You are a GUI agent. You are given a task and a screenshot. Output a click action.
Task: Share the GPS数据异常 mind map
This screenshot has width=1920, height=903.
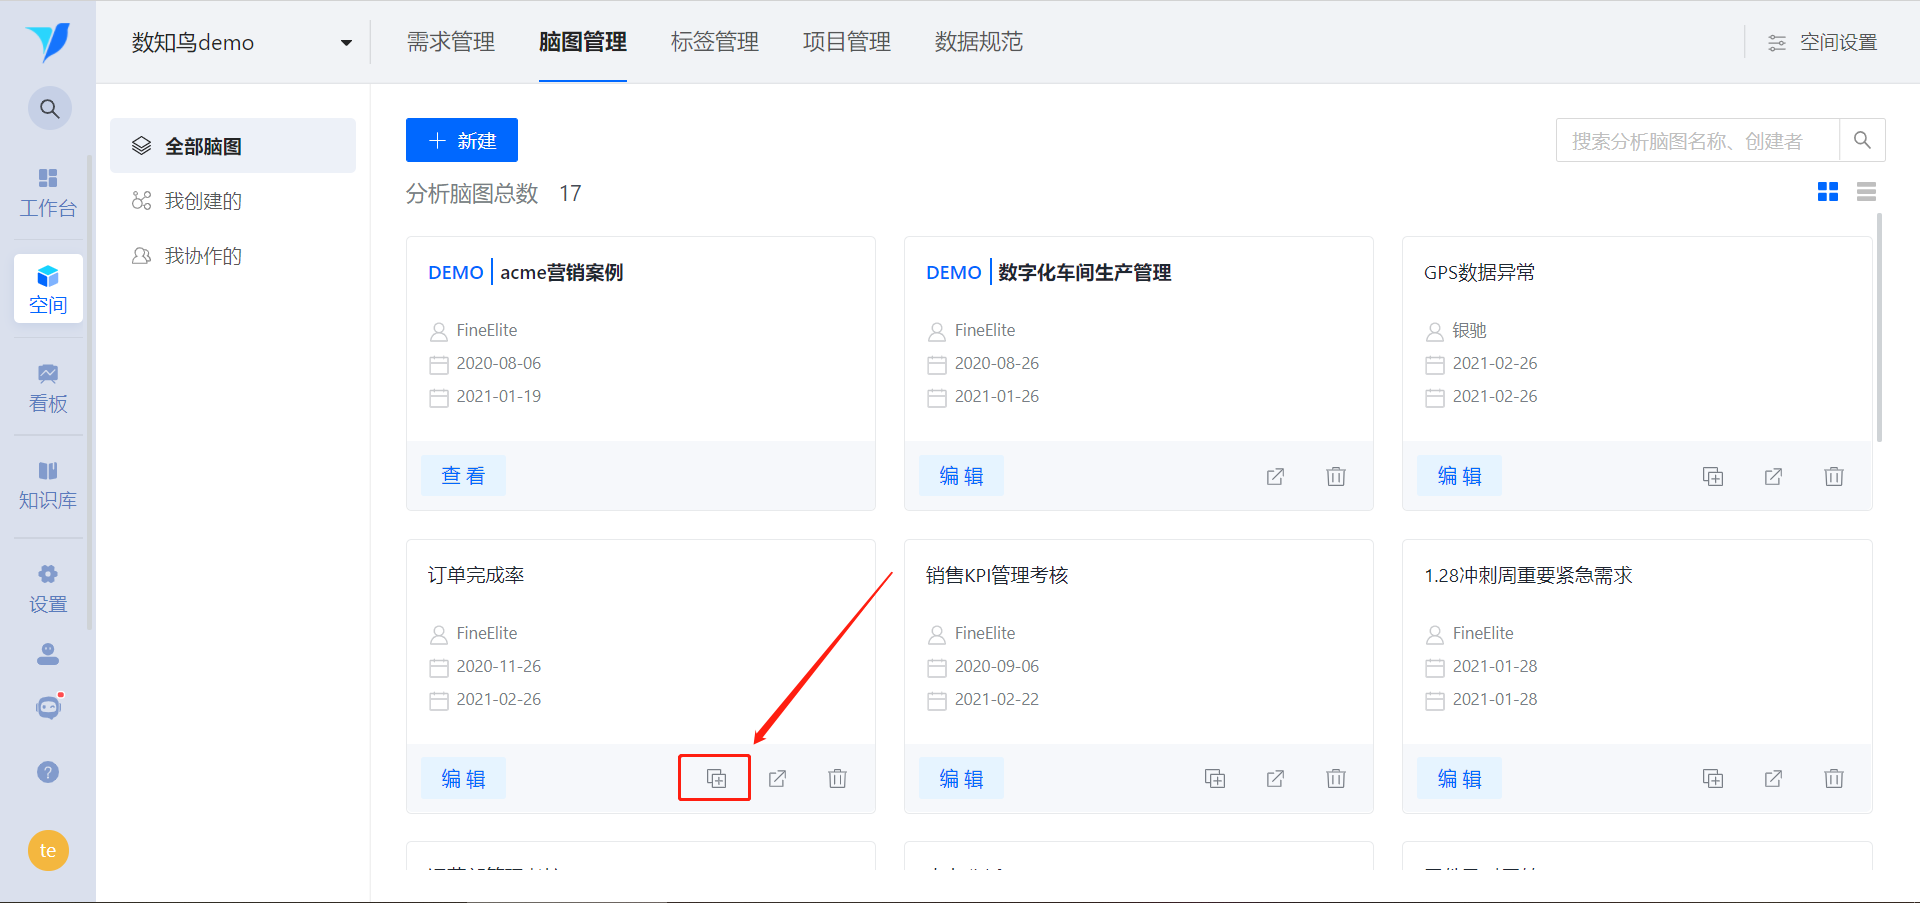[1773, 476]
